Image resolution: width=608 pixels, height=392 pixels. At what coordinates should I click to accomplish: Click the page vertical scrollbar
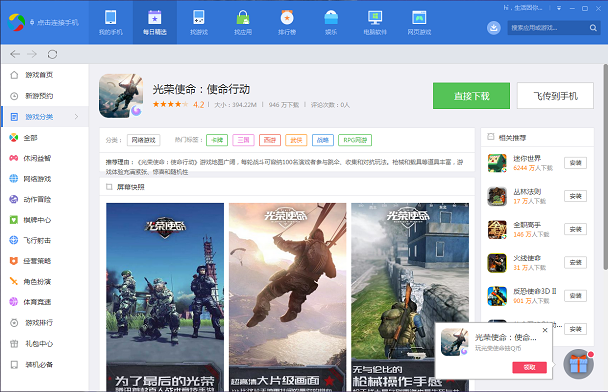pos(605,167)
